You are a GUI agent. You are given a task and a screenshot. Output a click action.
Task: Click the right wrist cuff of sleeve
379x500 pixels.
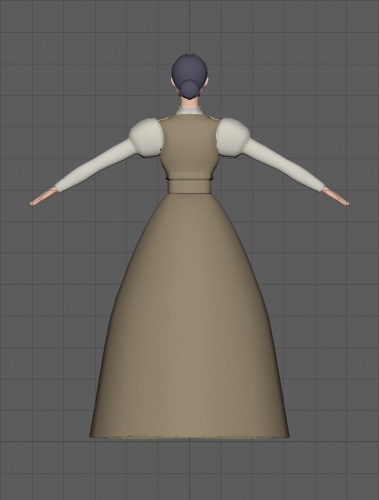click(320, 187)
